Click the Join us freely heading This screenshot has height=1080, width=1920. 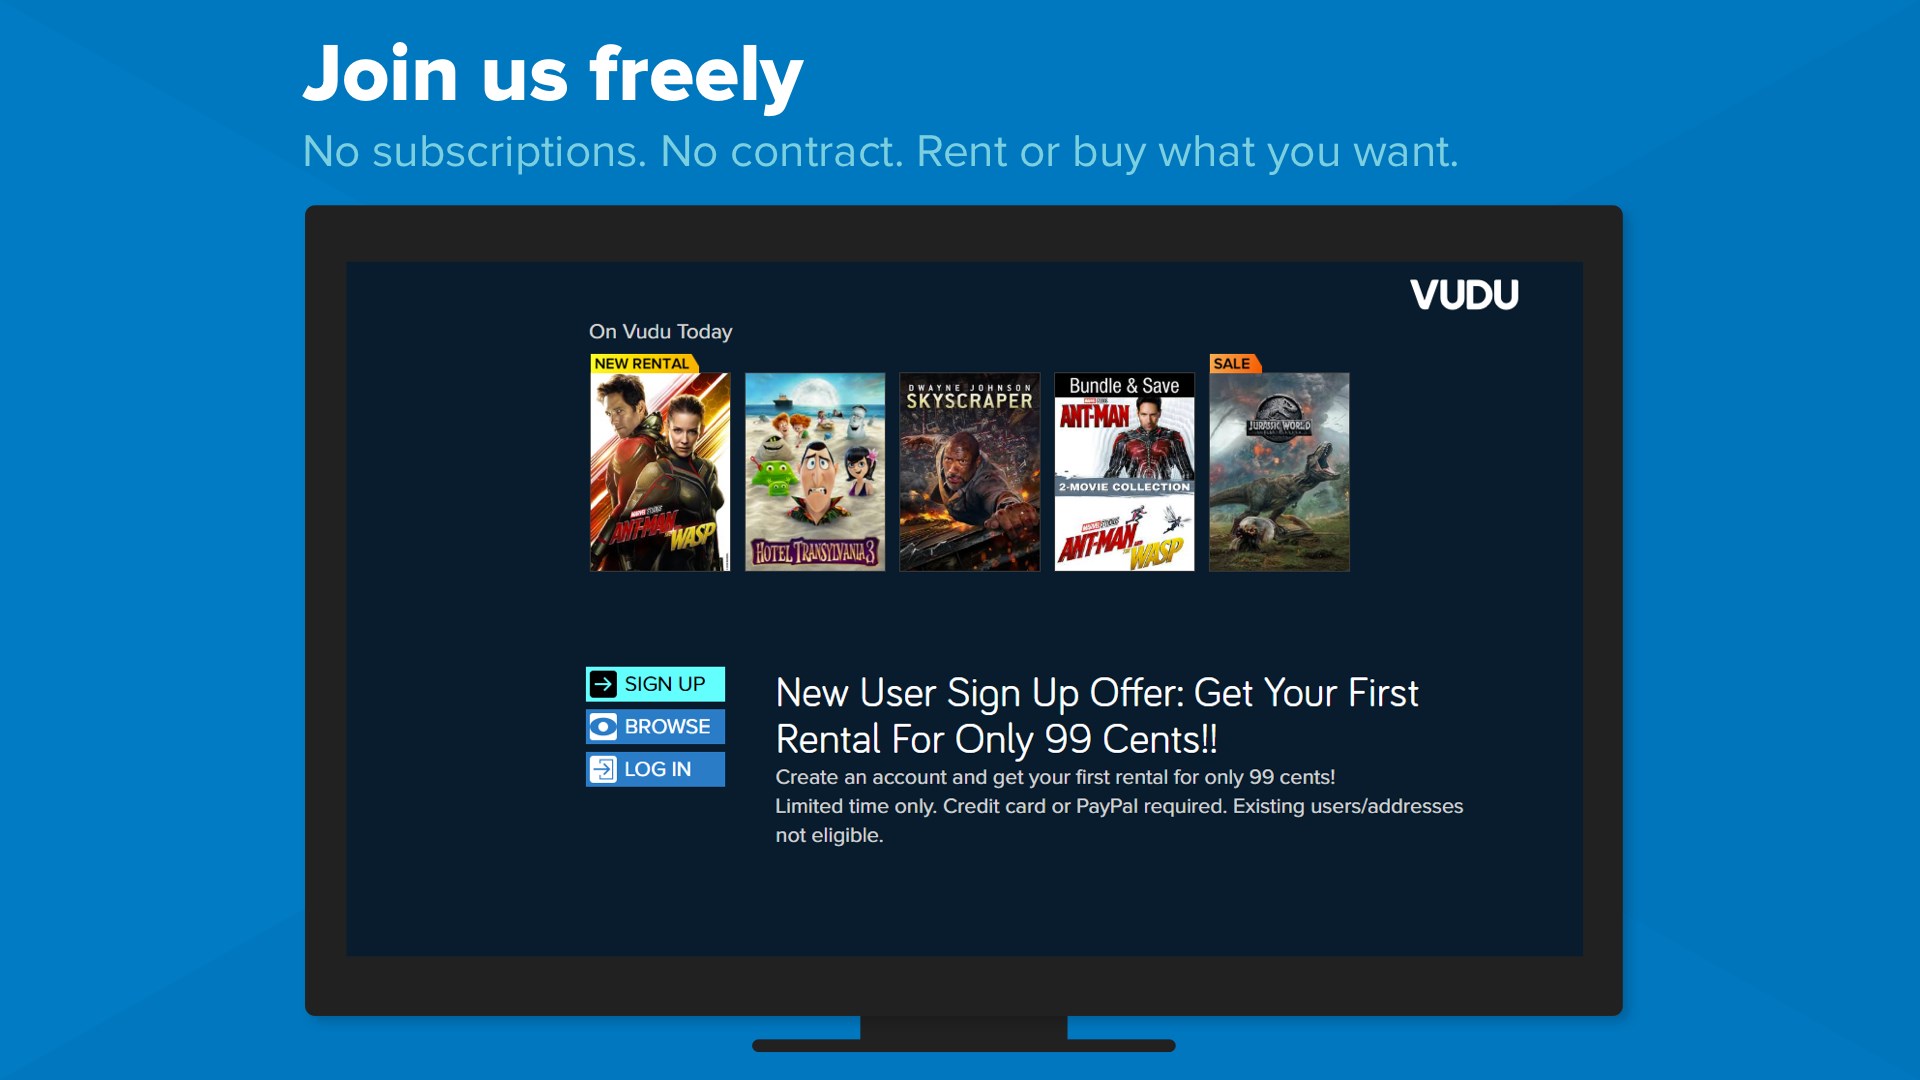553,73
